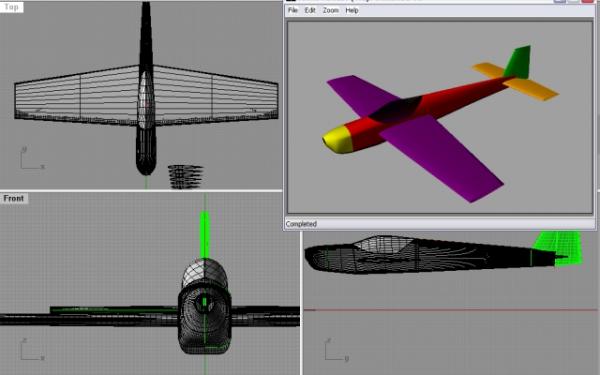600x375 pixels.
Task: Open the Zoom menu
Action: (x=331, y=10)
